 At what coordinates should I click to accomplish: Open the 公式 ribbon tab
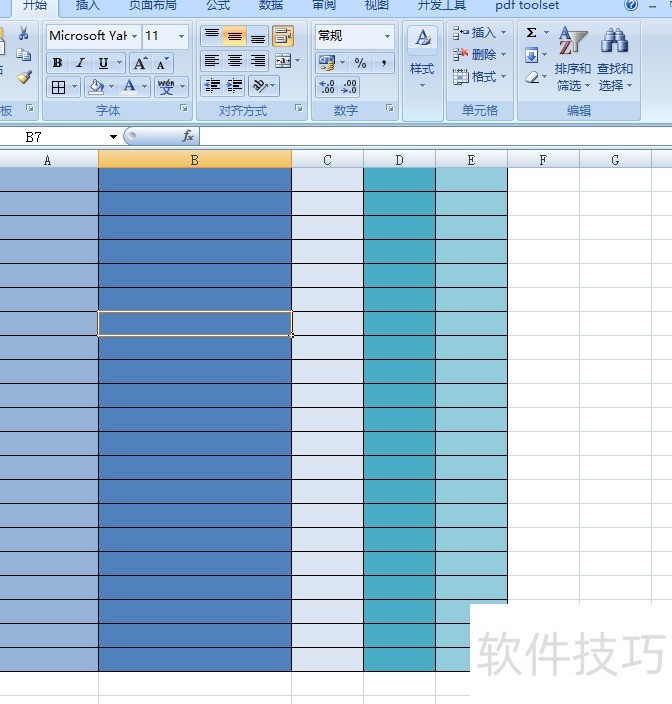pyautogui.click(x=218, y=5)
